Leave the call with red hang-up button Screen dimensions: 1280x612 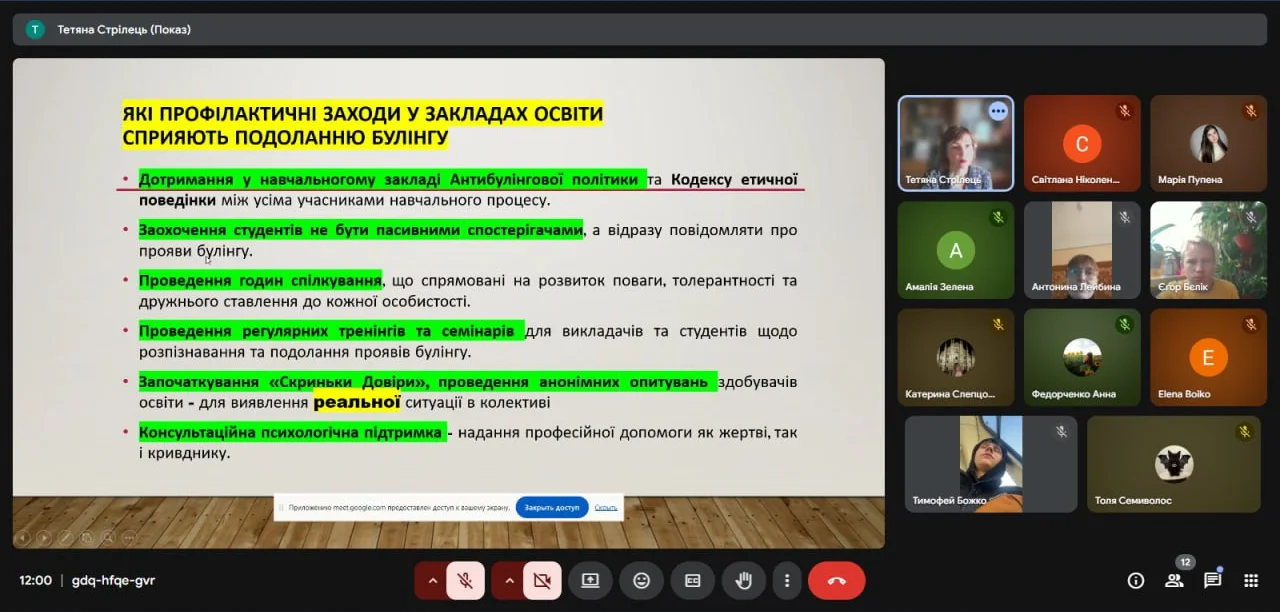click(x=836, y=580)
